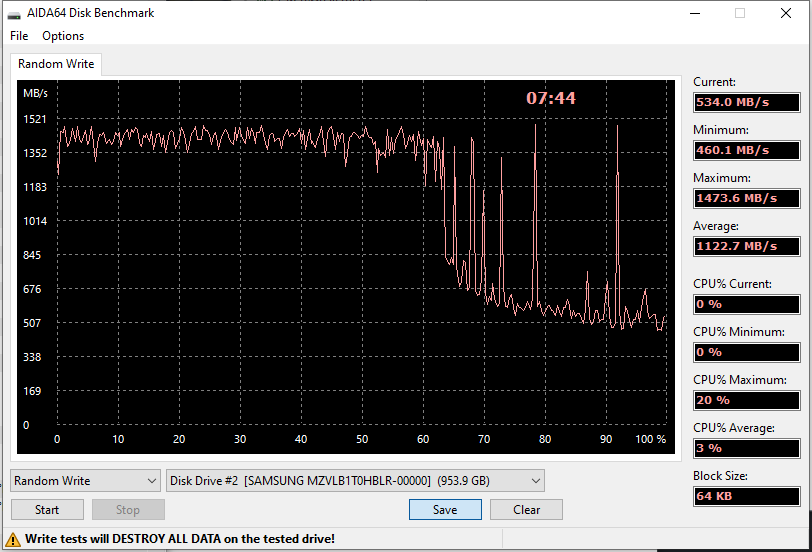Open the Disk Drive #2 SAMSUNG selector dropdown

pos(355,481)
